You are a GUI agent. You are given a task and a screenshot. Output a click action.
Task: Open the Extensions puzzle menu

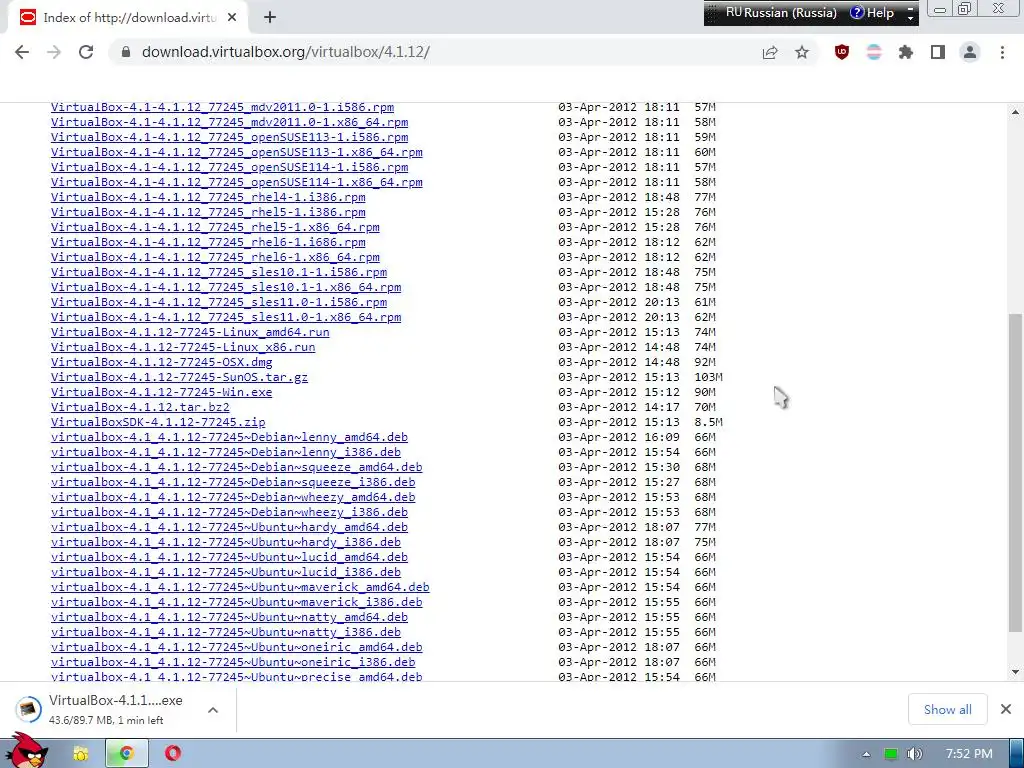point(906,52)
